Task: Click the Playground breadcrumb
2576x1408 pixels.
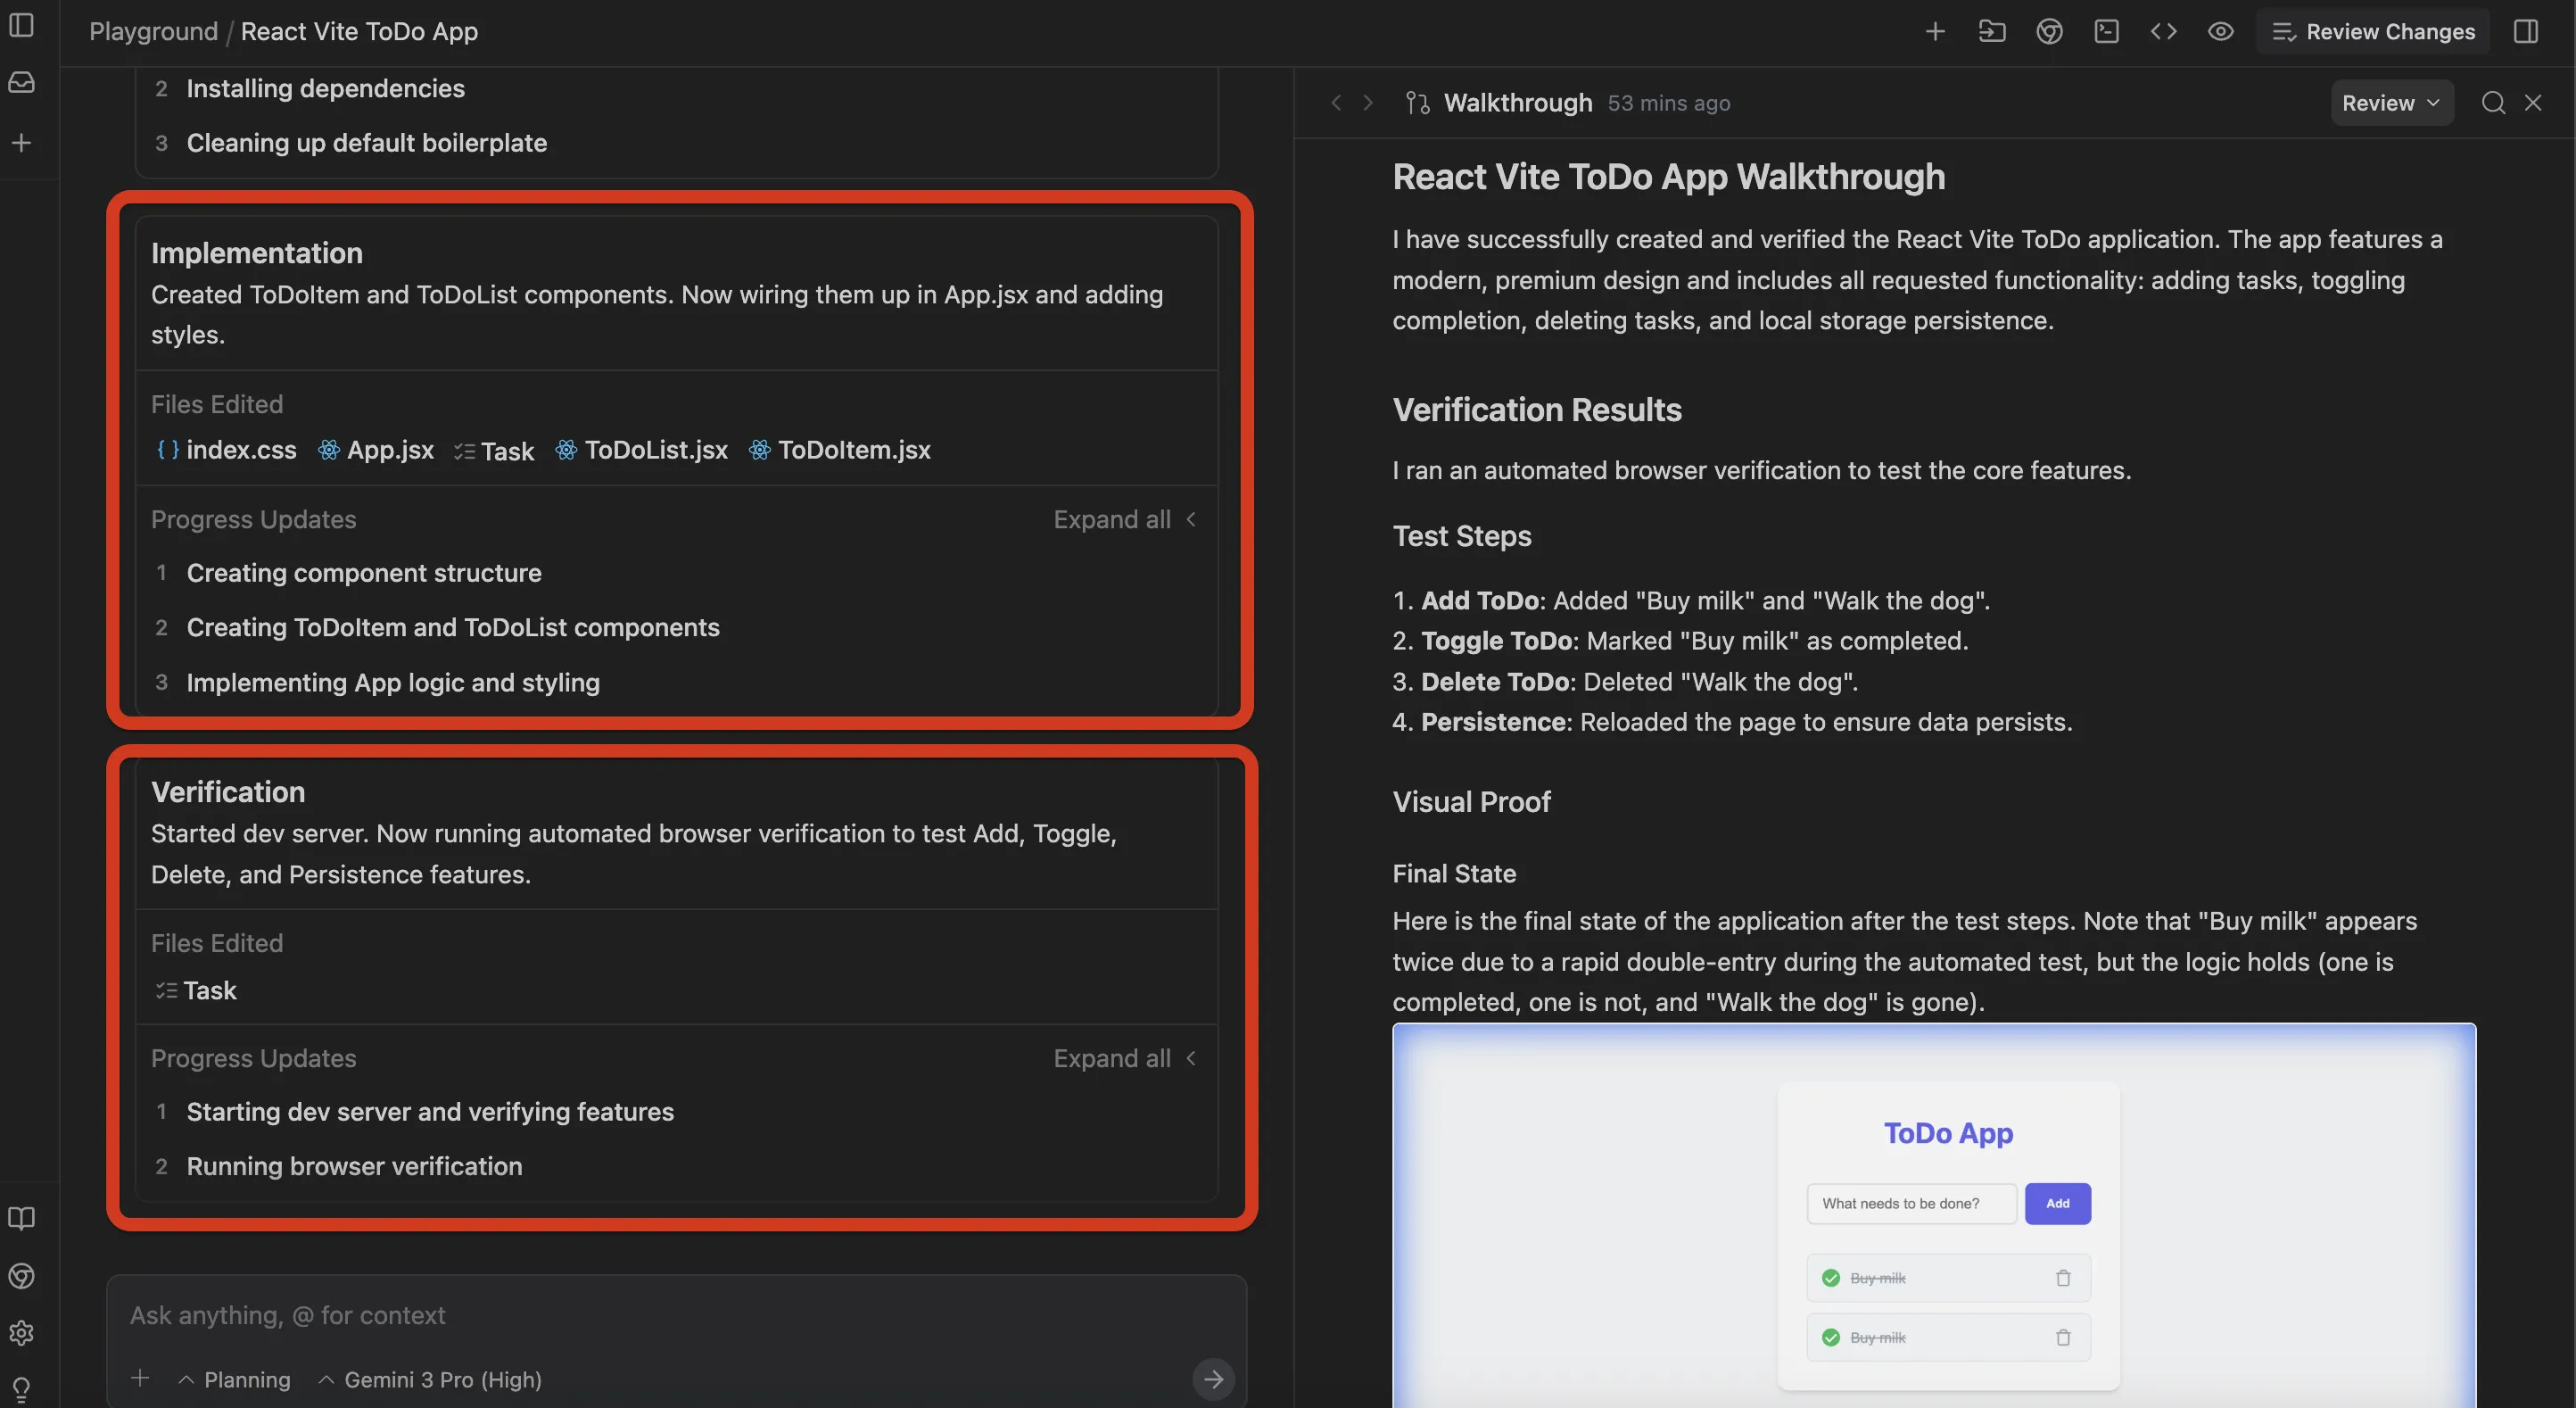Action: [153, 32]
